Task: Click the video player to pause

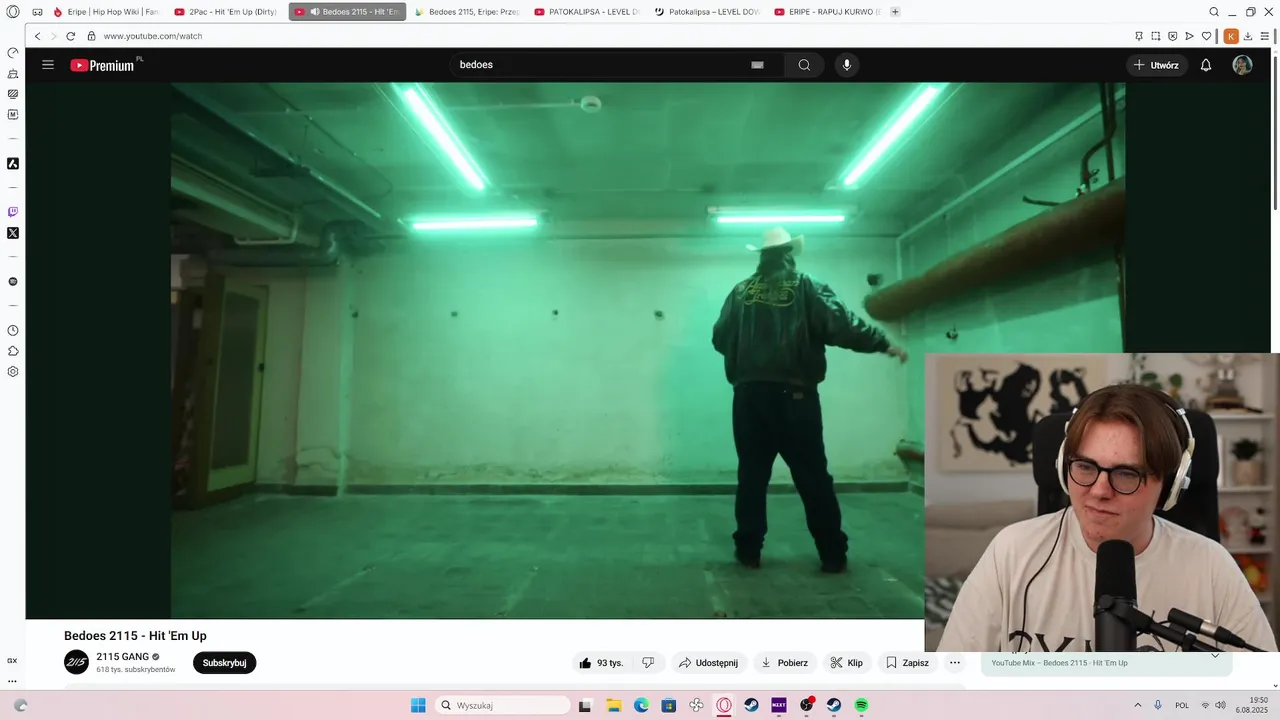Action: 548,350
